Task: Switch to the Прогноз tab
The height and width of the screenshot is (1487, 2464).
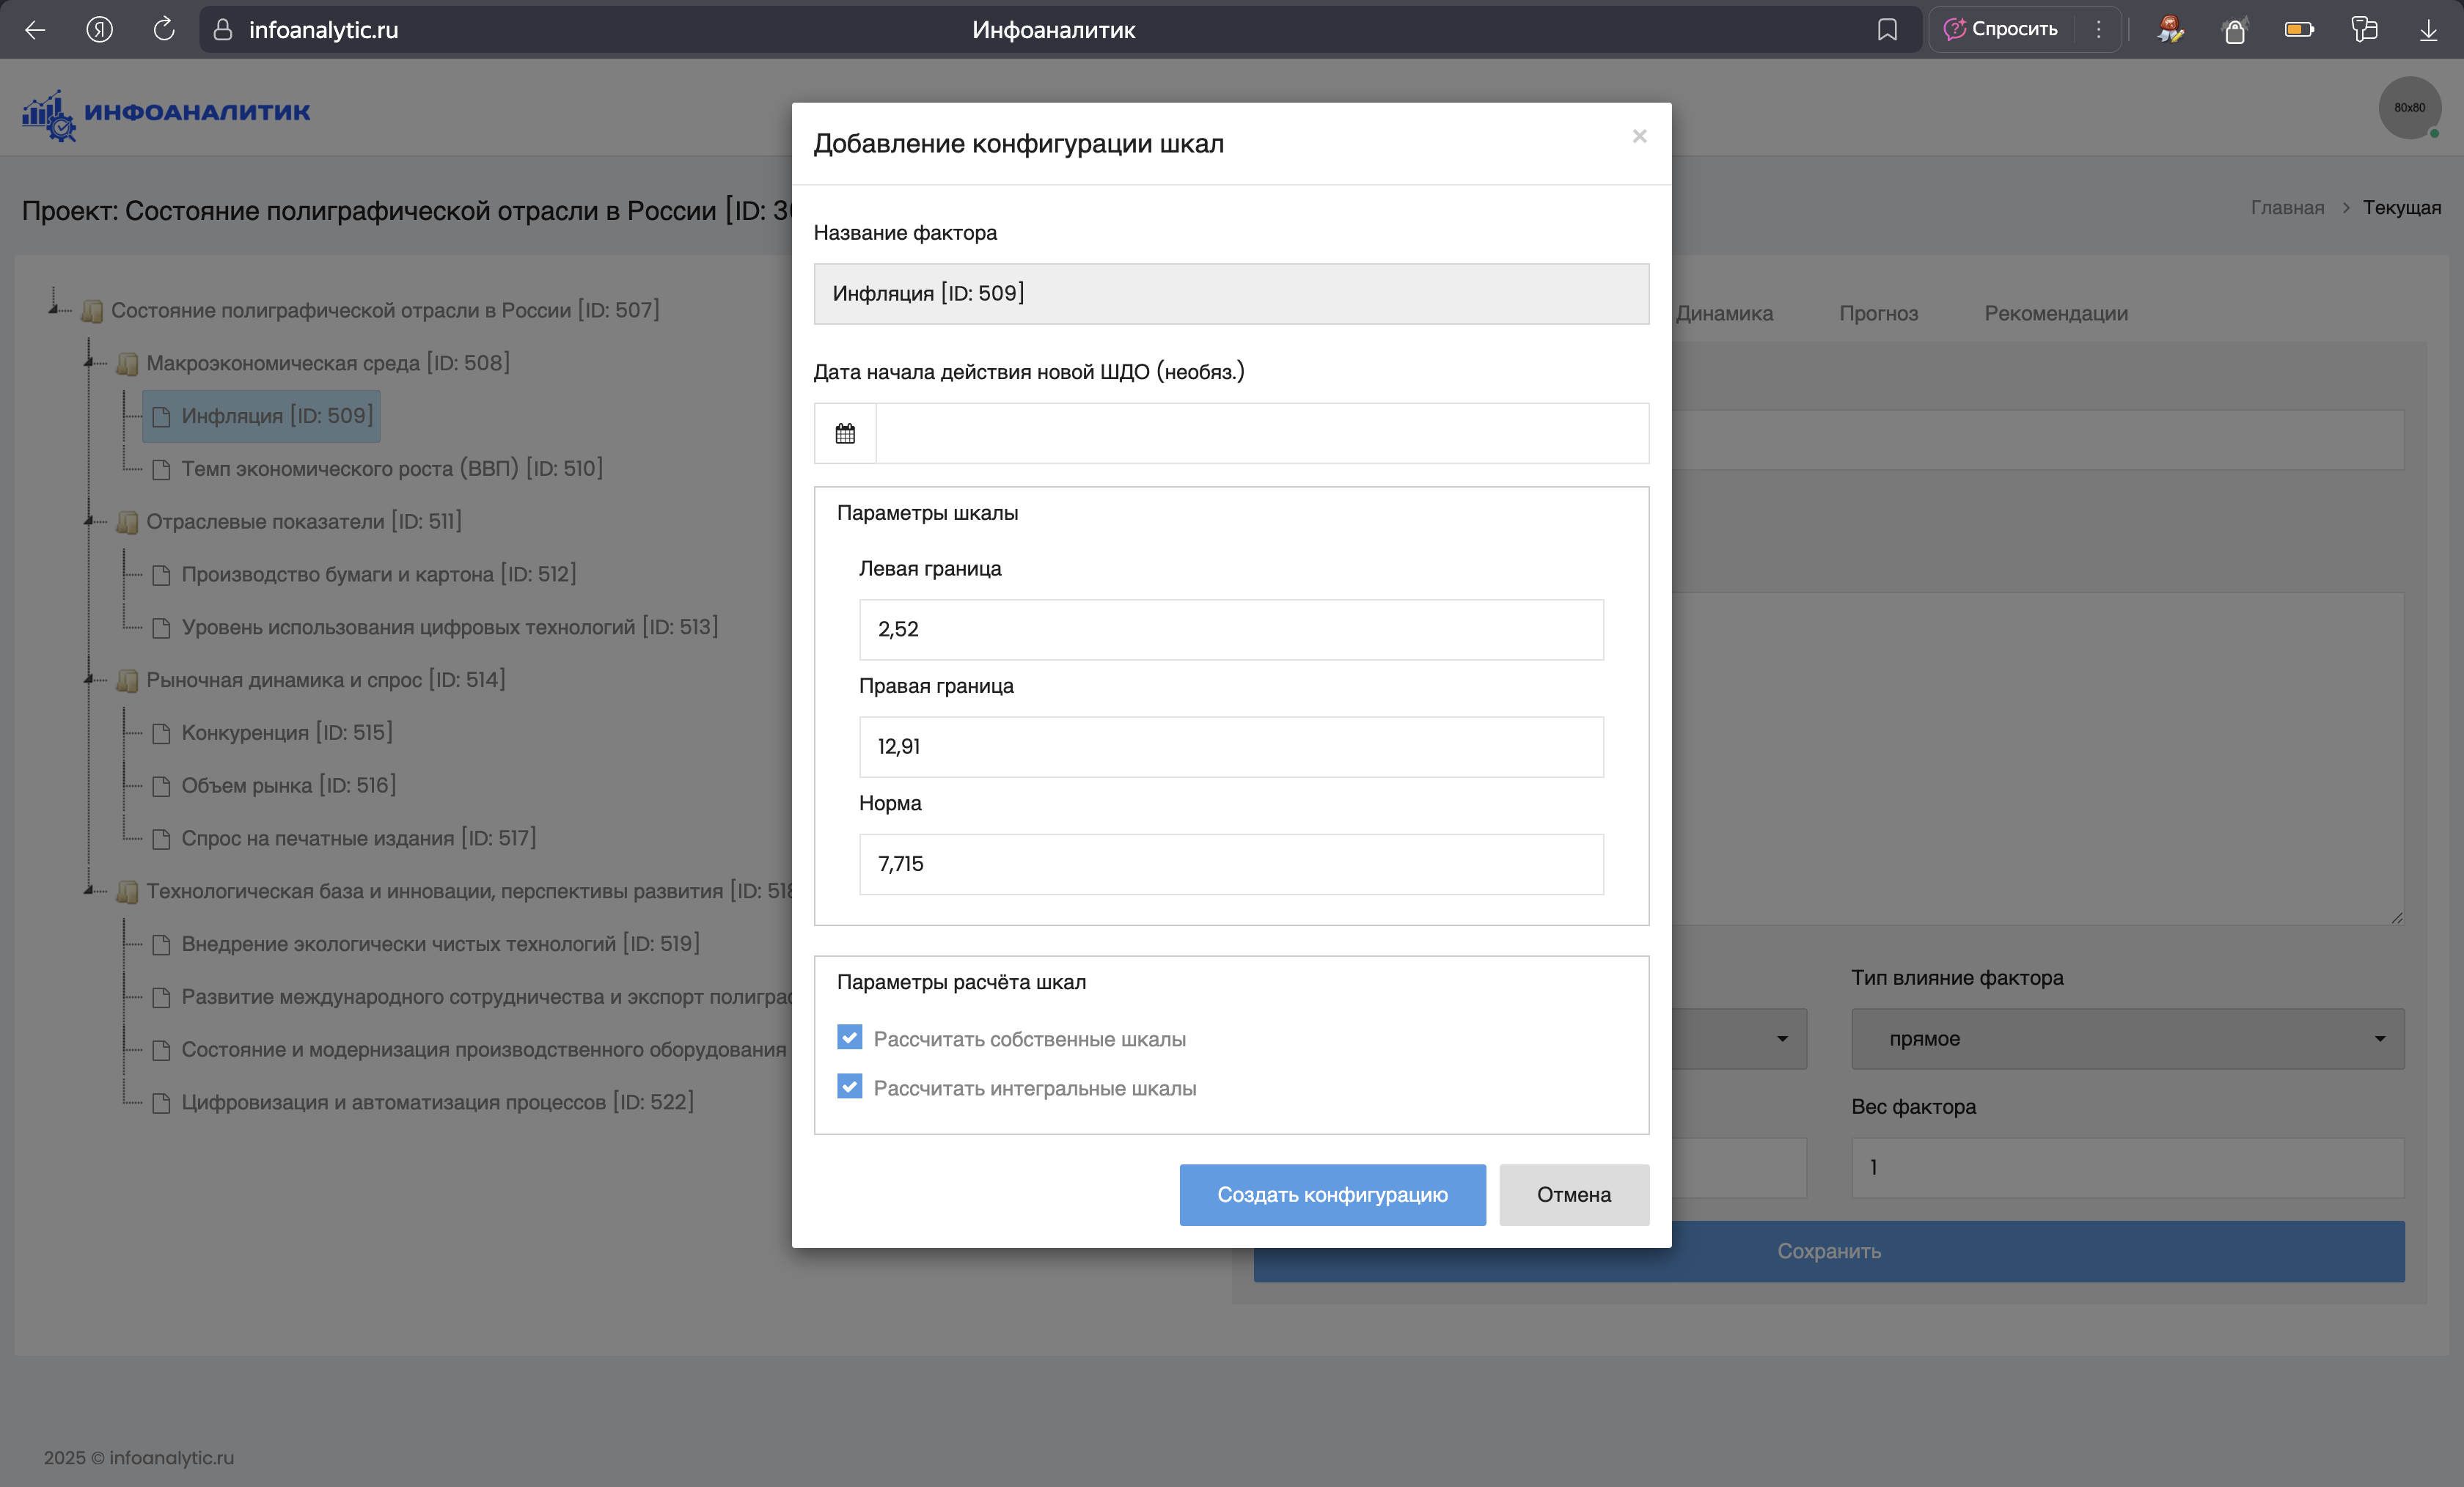Action: tap(1878, 313)
